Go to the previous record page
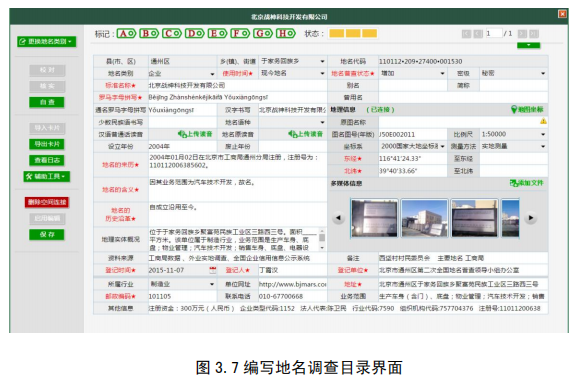This screenshot has width=578, height=381. (x=478, y=34)
